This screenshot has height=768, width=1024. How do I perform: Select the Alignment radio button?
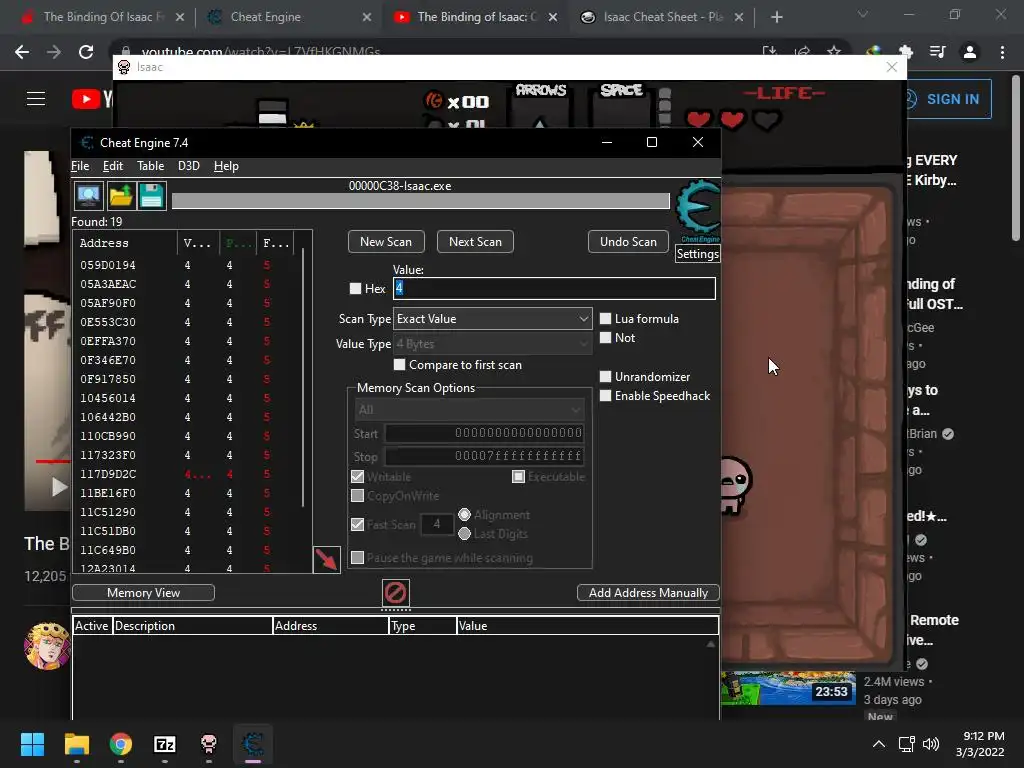pyautogui.click(x=464, y=515)
